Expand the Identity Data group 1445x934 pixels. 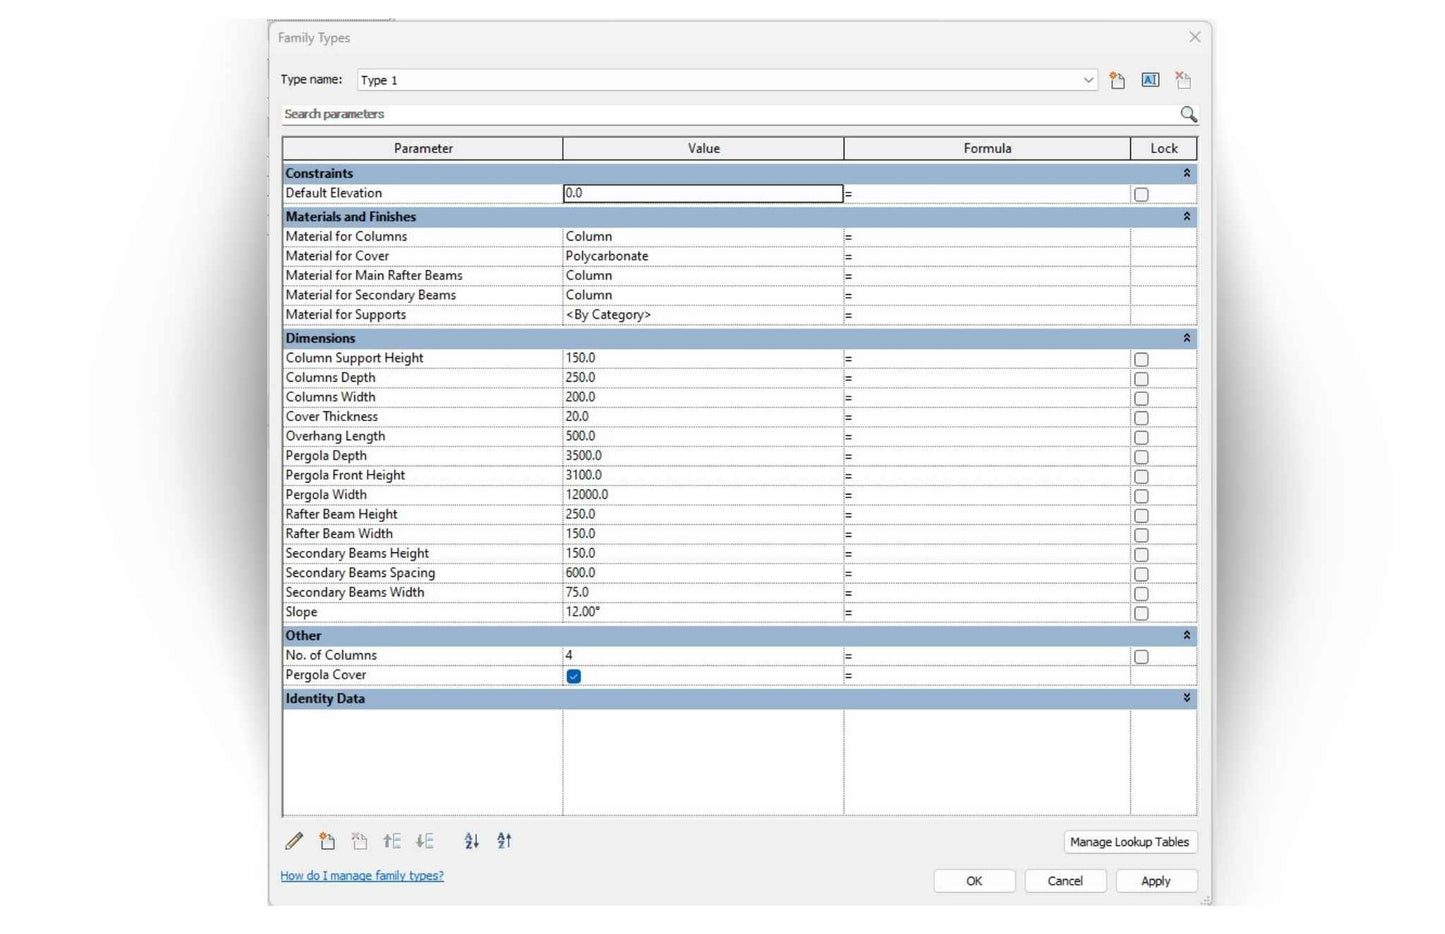[1187, 698]
